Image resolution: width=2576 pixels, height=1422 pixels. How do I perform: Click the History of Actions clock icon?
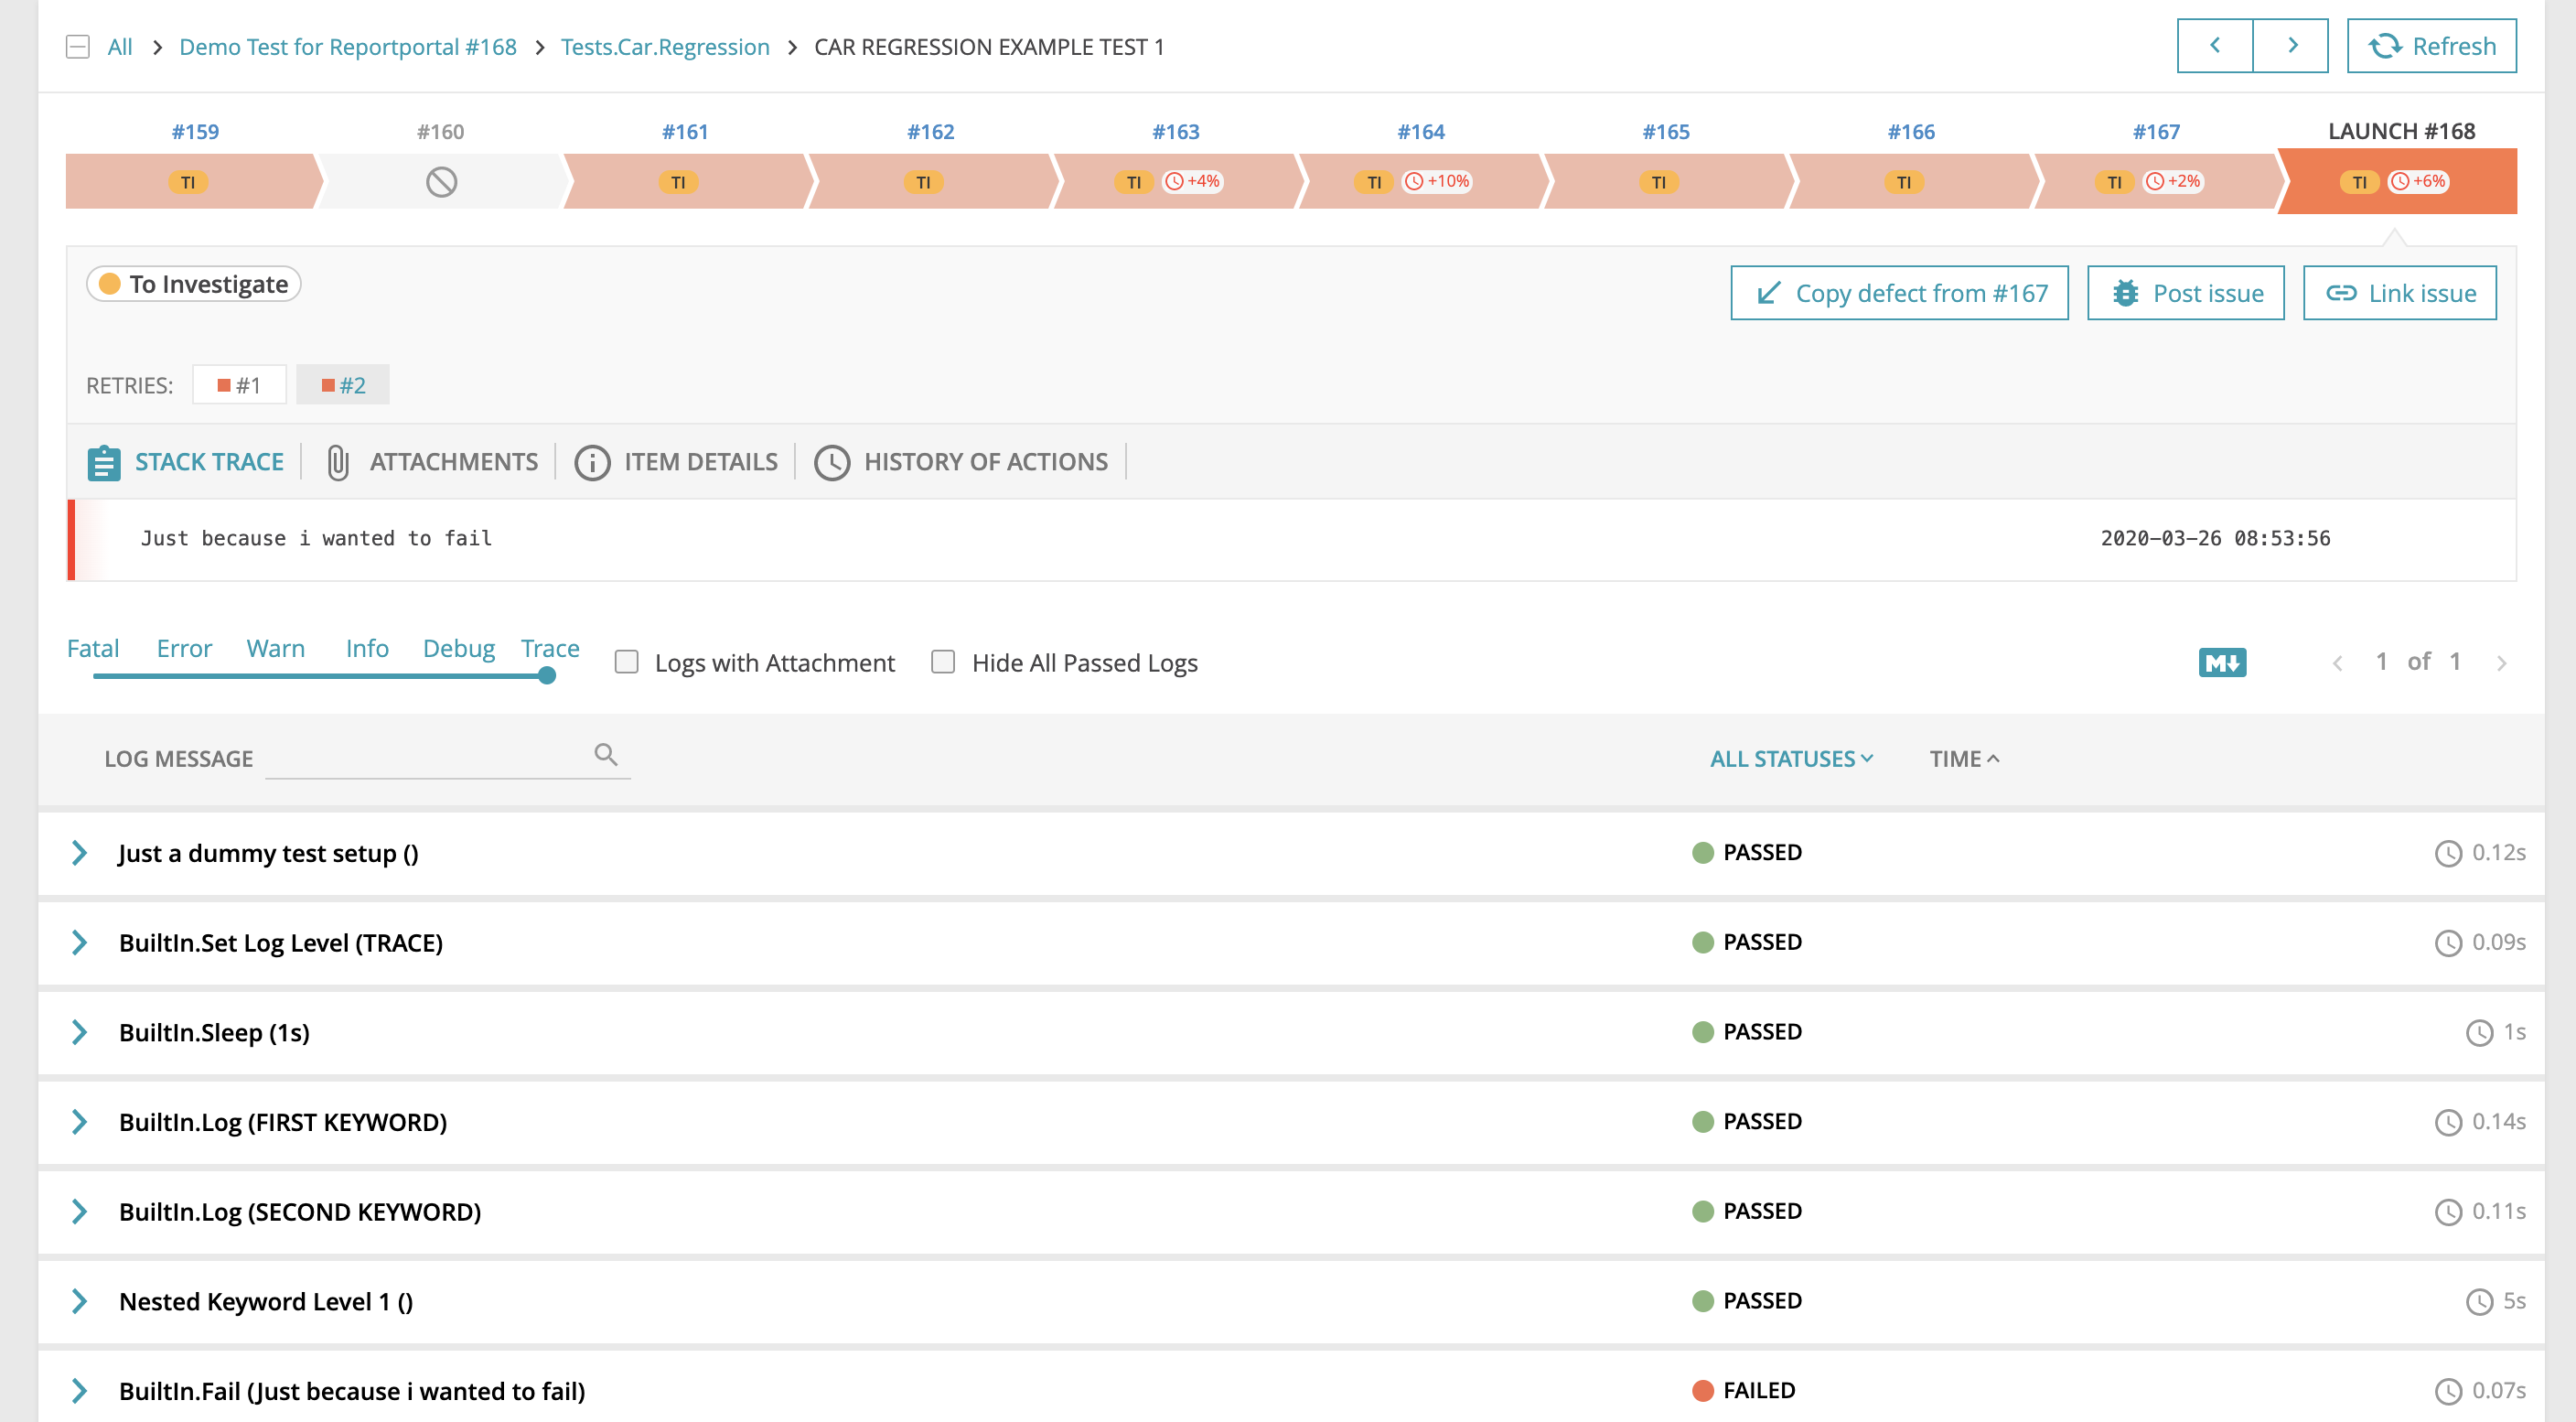(832, 461)
